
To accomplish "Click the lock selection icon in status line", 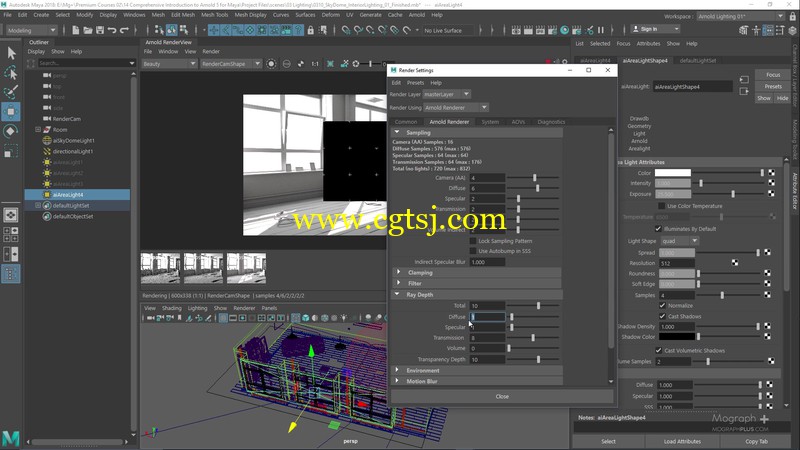I will [x=311, y=31].
